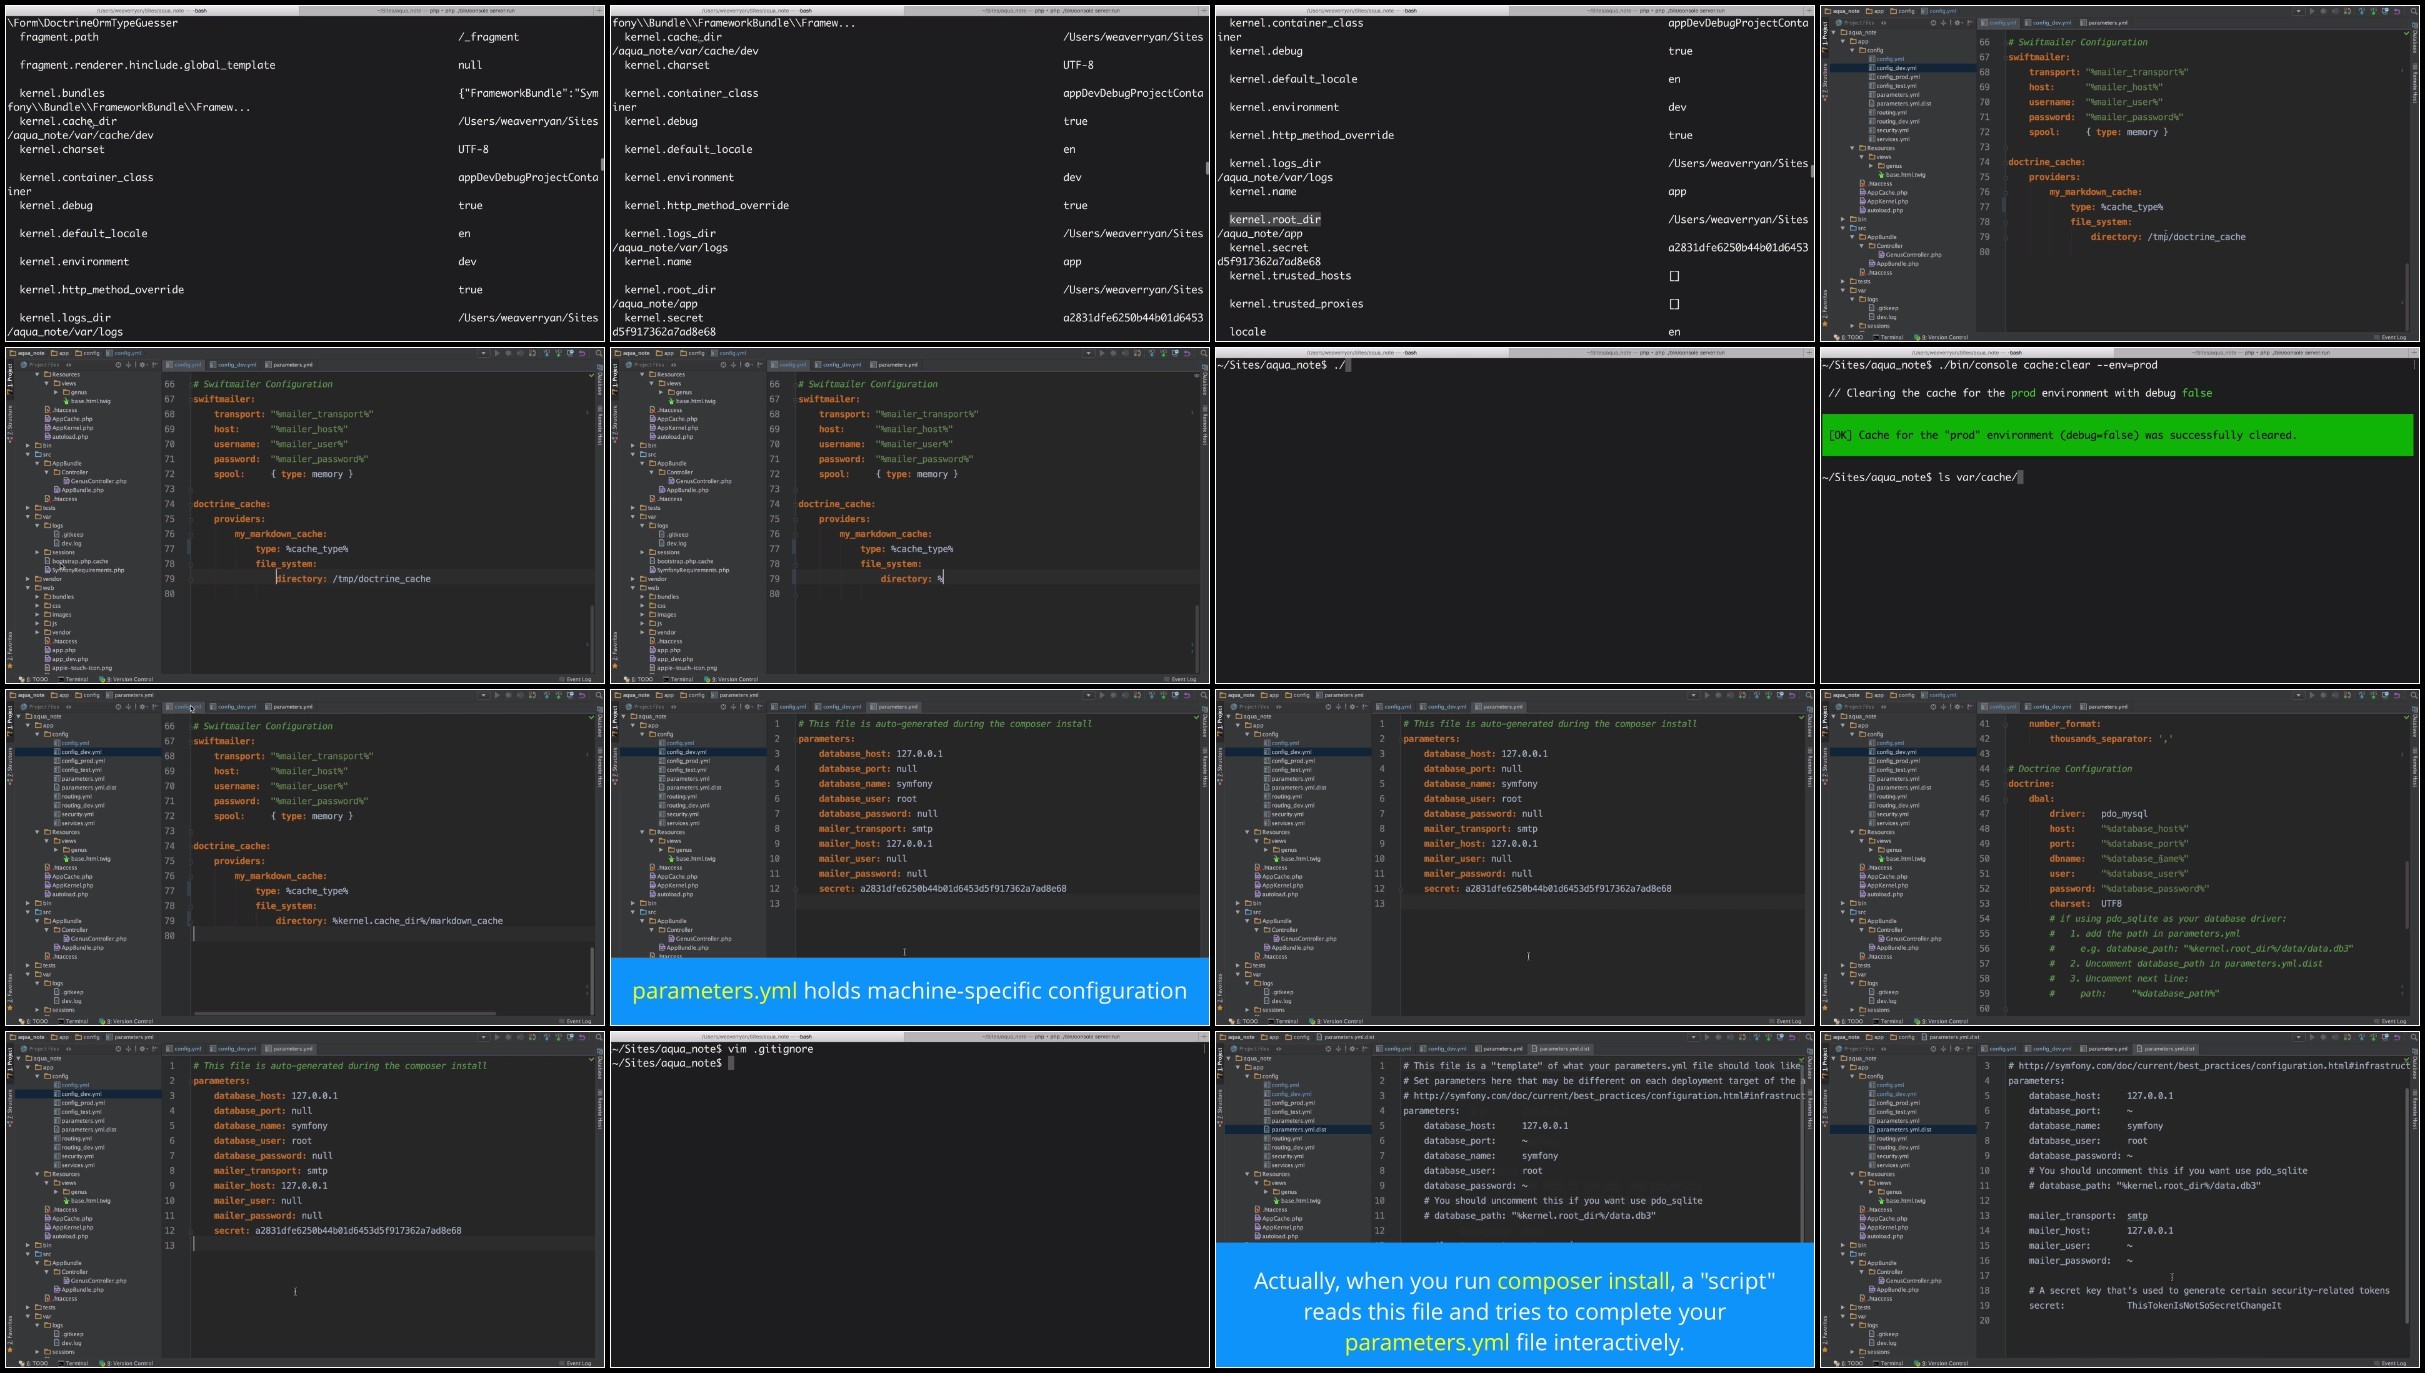Click 'ThisTokenIsNotSoSecretChangeIt' secret value

(x=2204, y=1306)
